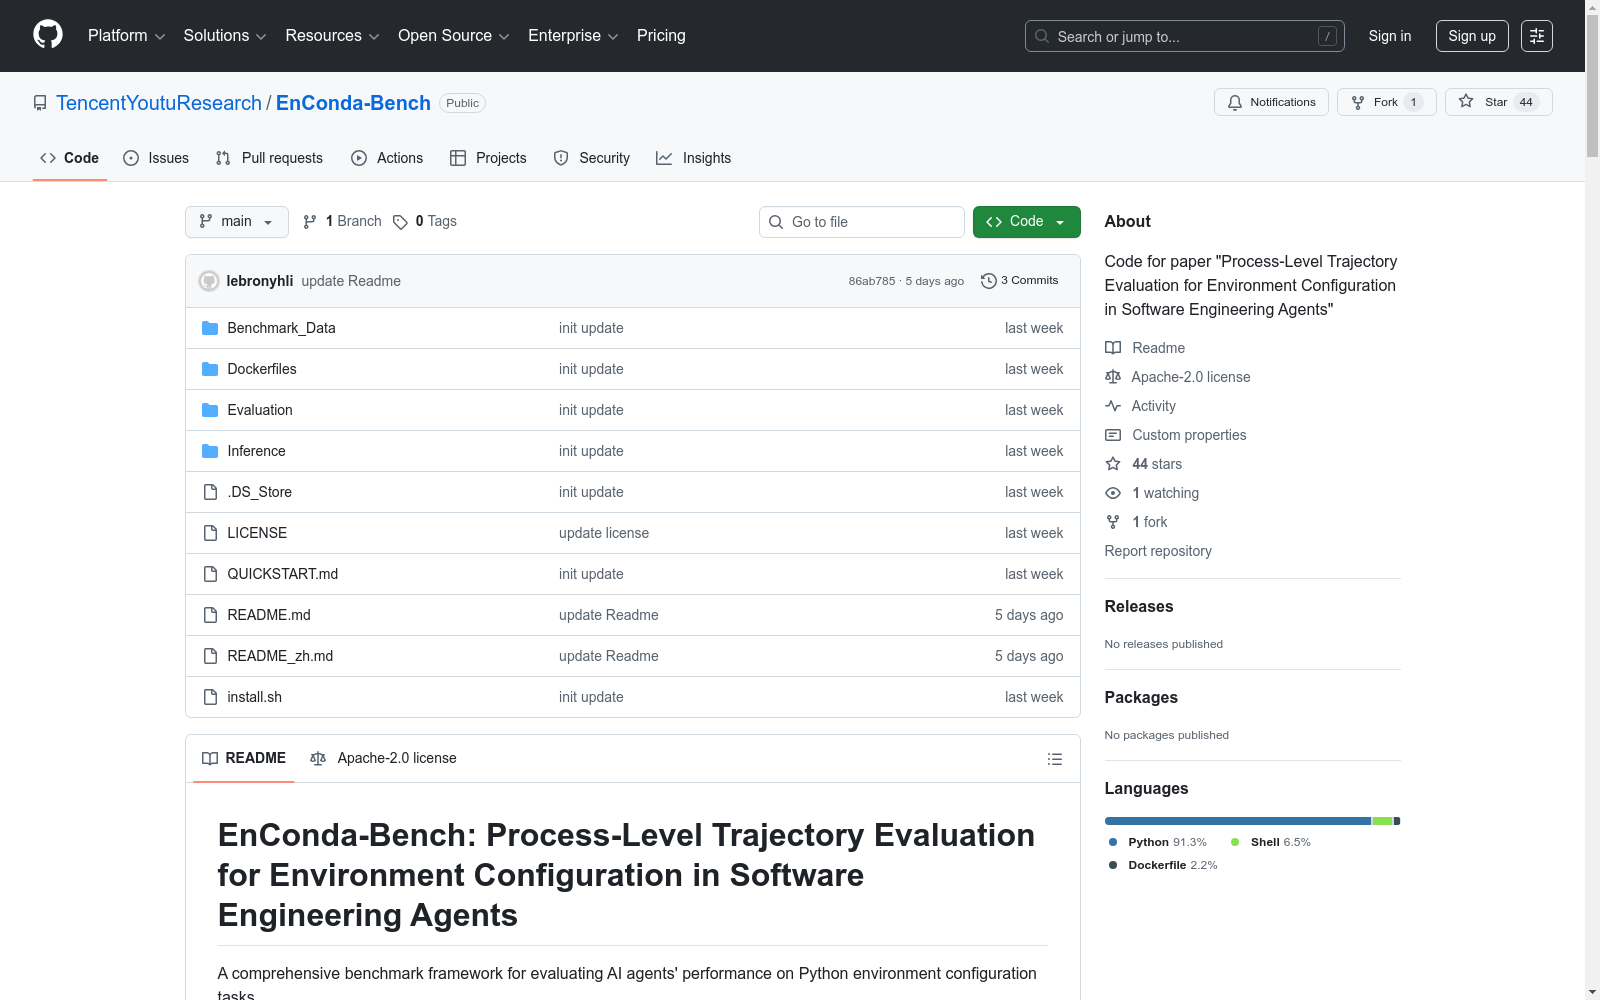Click the branch icon beside 1 Branch
This screenshot has width=1600, height=1000.
coord(310,222)
